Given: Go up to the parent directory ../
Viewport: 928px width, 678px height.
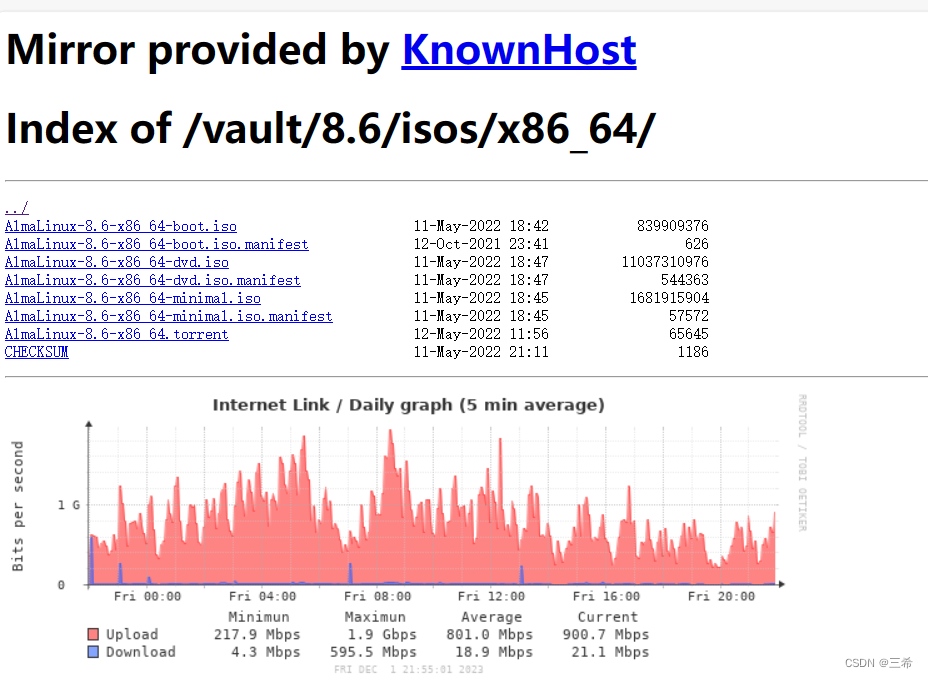Looking at the screenshot, I should 17,208.
